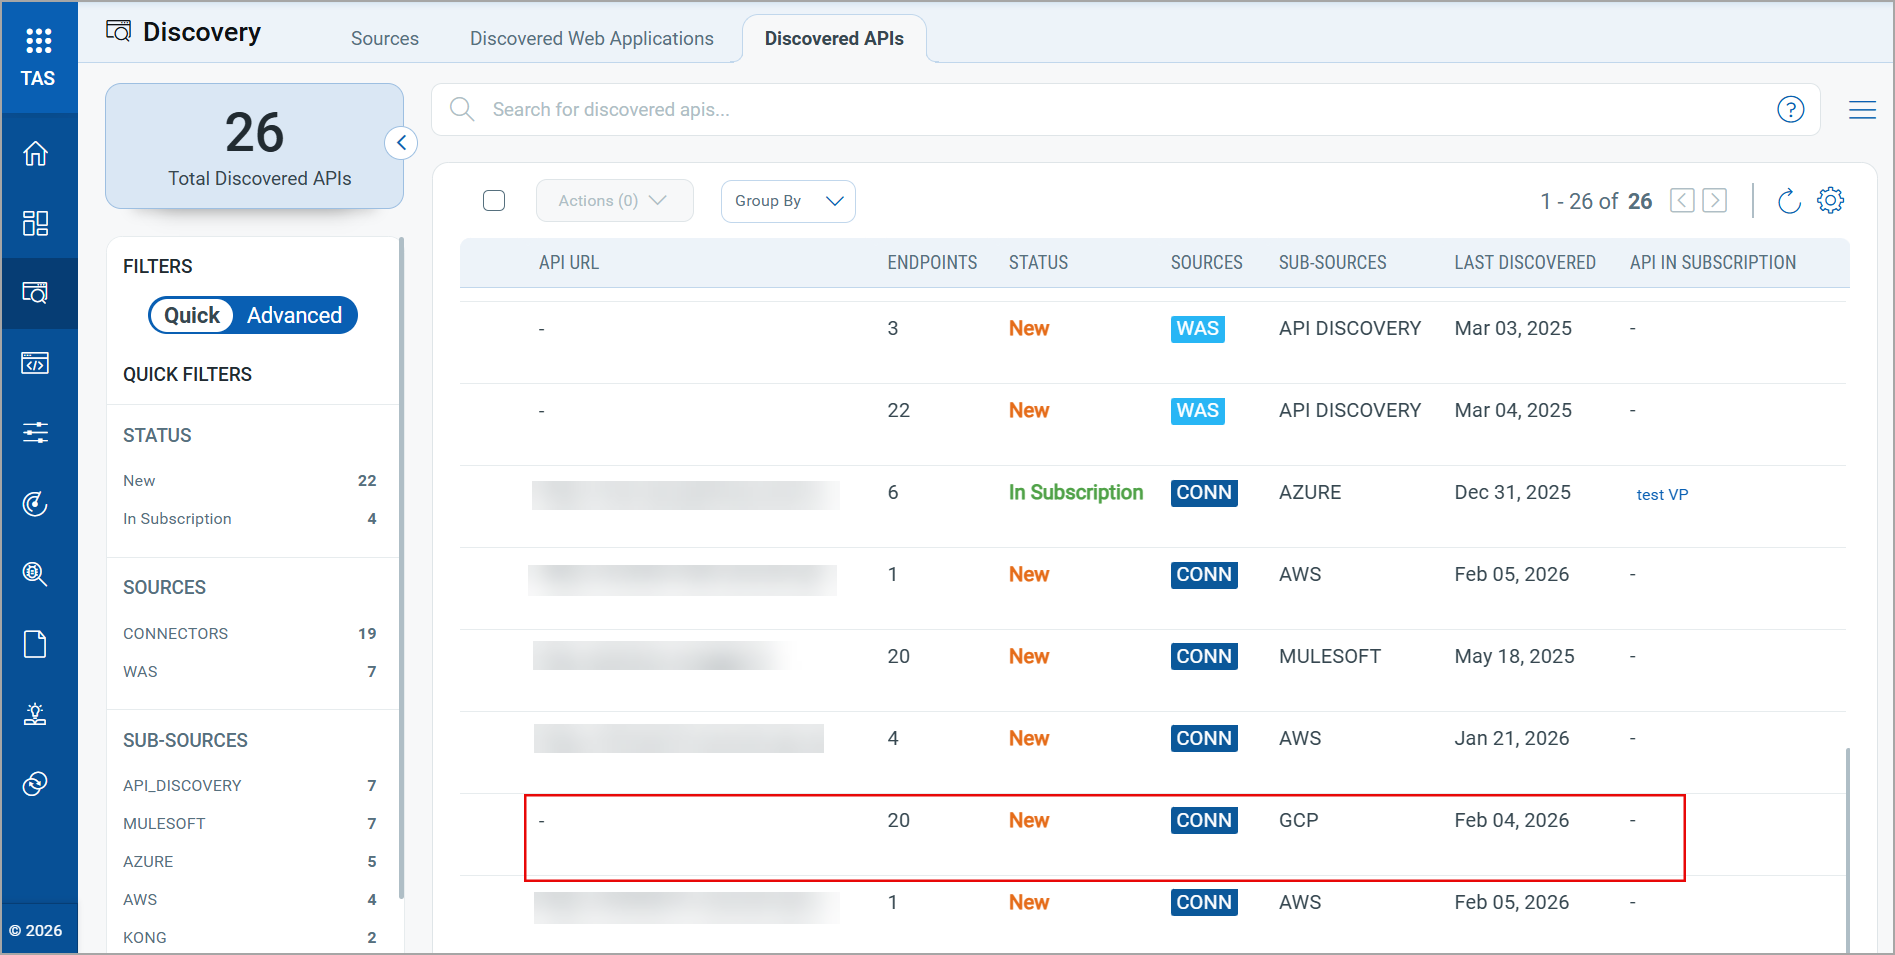Collapse the filters panel with chevron
The image size is (1895, 955).
(401, 143)
